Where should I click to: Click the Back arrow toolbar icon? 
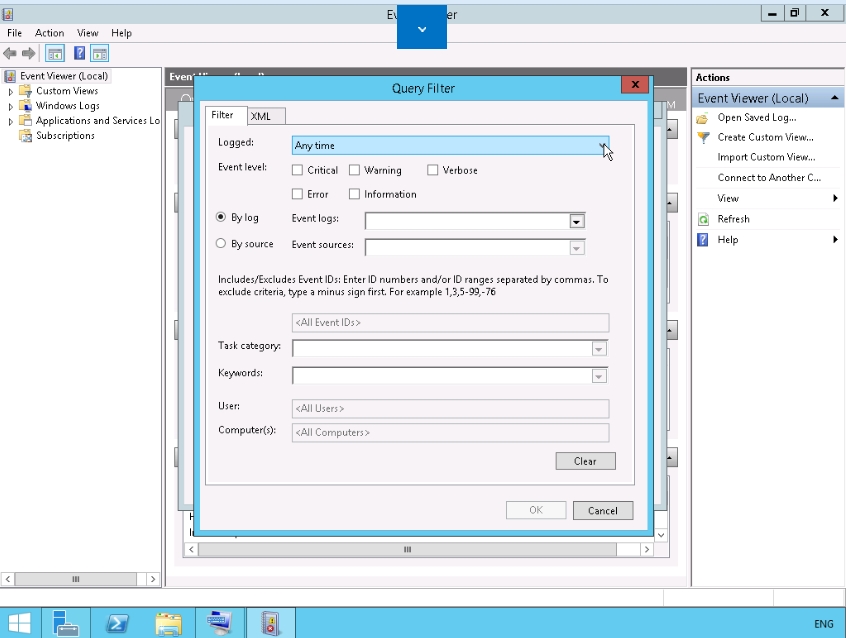(x=10, y=53)
